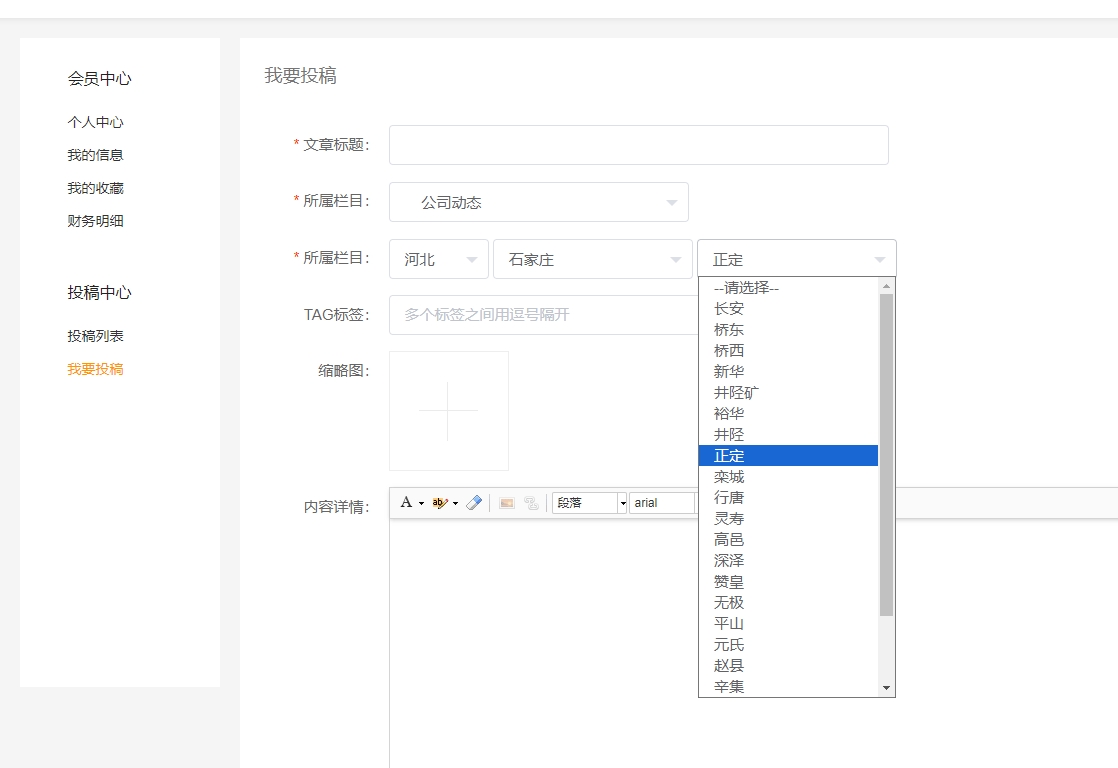Select 元氏 from the district list

(789, 645)
